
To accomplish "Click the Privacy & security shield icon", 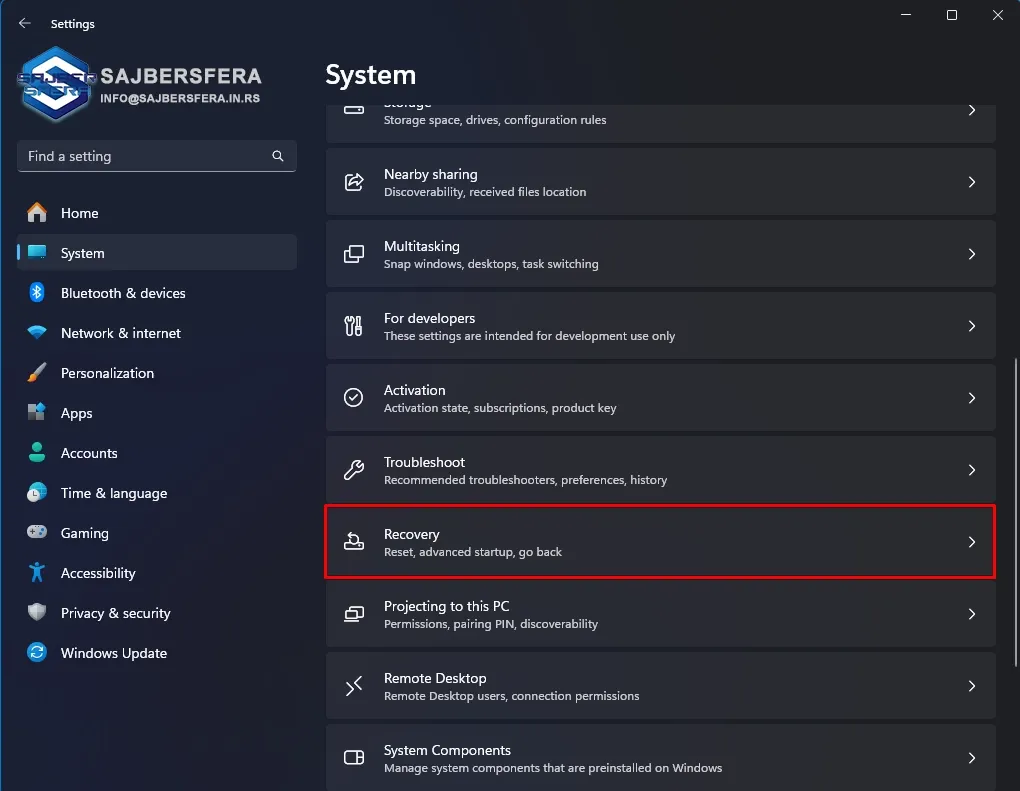I will tap(37, 613).
